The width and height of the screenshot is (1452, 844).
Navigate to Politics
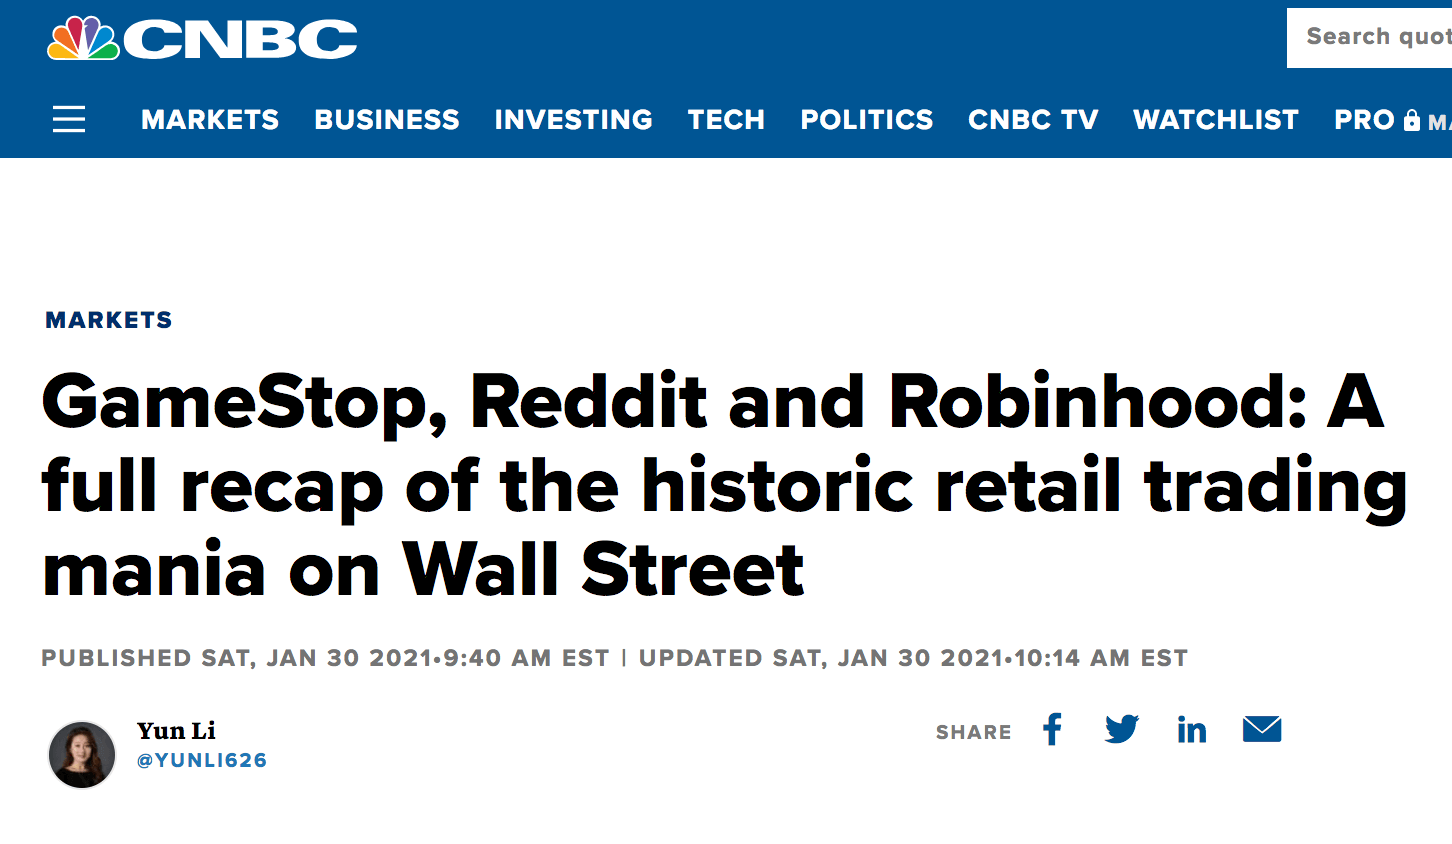pyautogui.click(x=867, y=120)
